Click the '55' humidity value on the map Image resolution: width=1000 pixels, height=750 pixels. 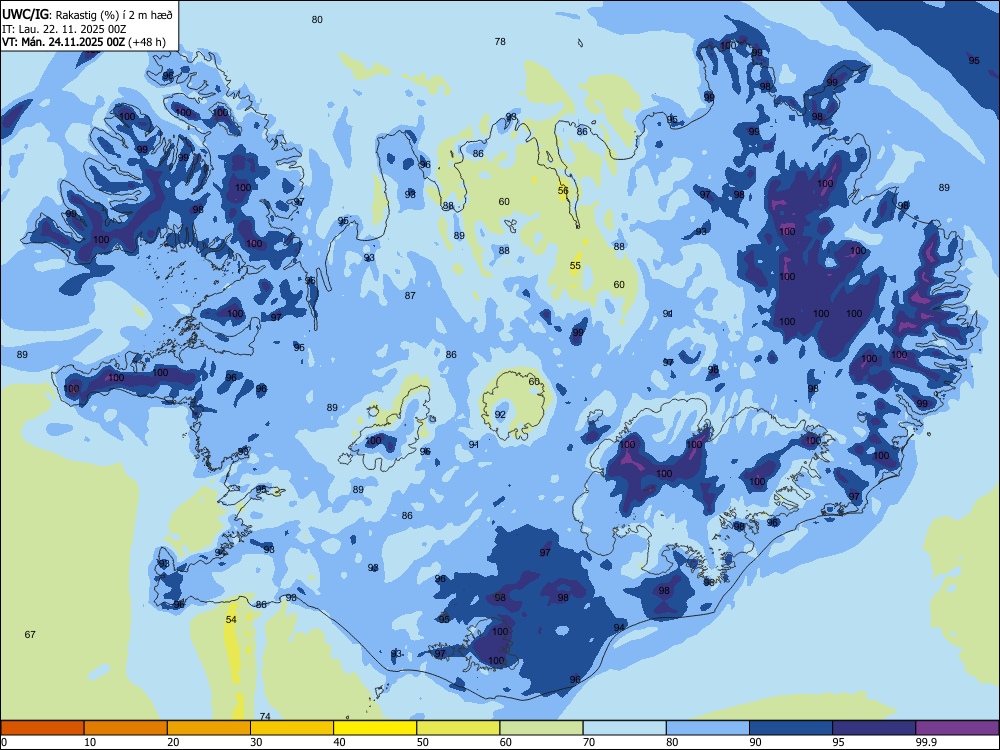pyautogui.click(x=575, y=265)
